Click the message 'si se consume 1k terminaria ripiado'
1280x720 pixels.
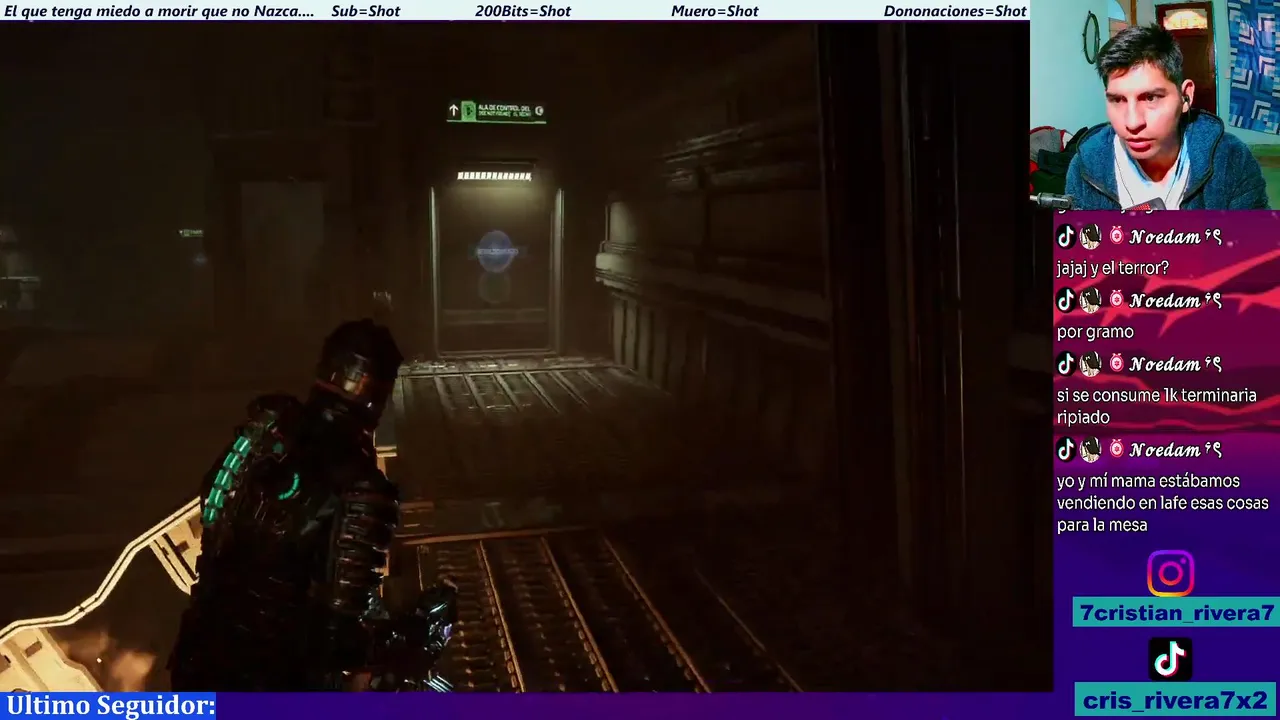click(1156, 406)
